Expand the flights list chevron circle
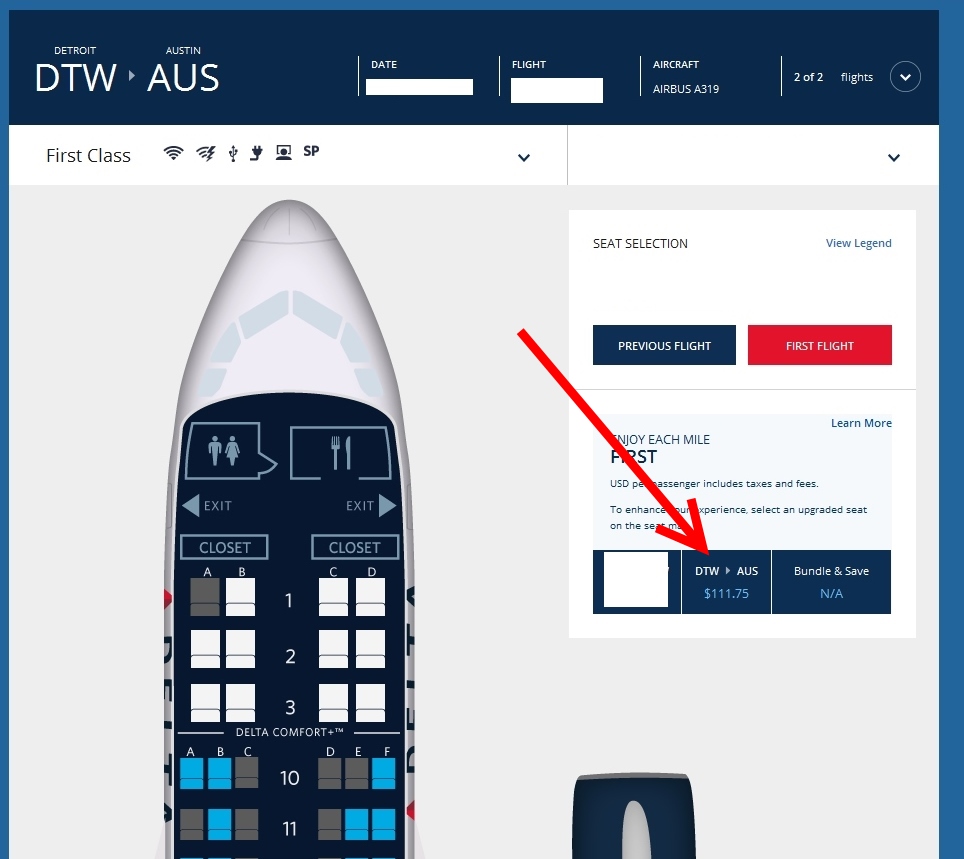 pyautogui.click(x=905, y=77)
